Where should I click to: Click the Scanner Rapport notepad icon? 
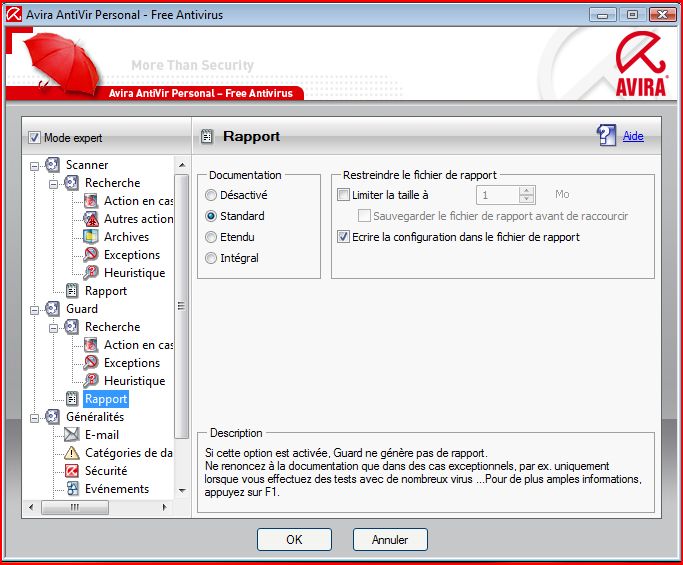[x=72, y=291]
